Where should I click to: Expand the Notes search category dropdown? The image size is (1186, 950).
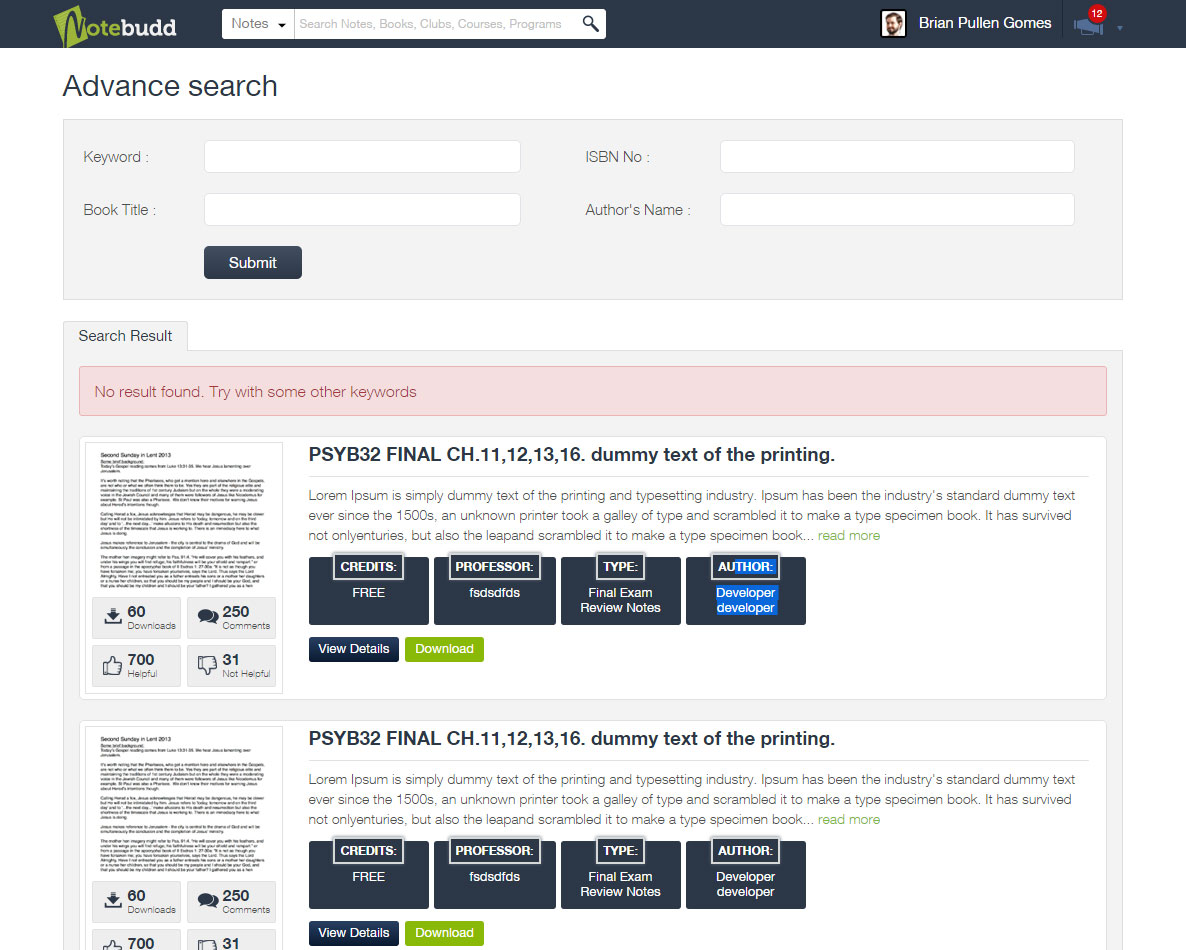258,24
